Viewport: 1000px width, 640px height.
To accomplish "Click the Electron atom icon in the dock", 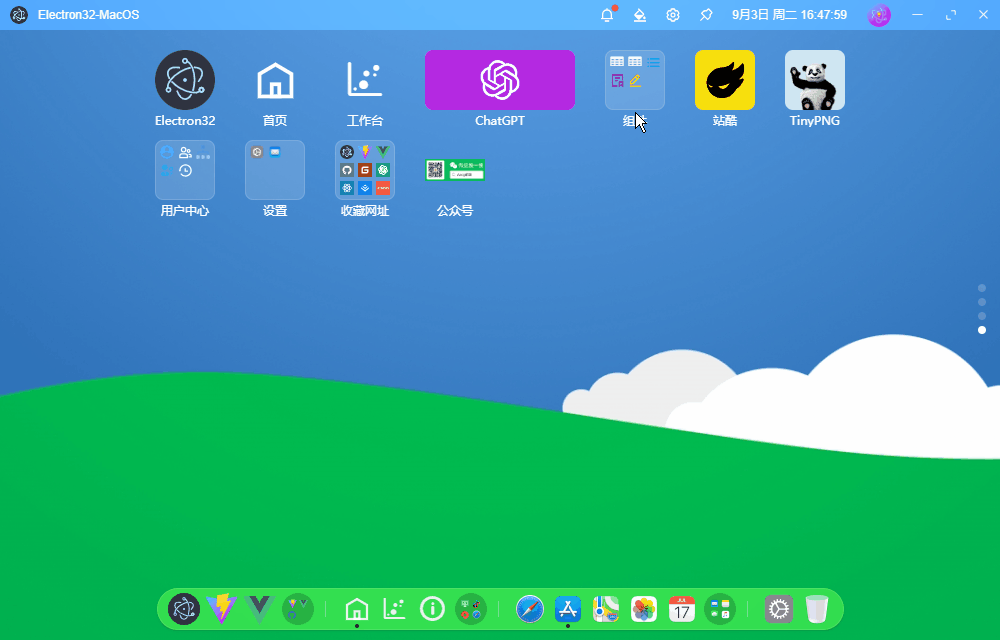I will point(184,609).
